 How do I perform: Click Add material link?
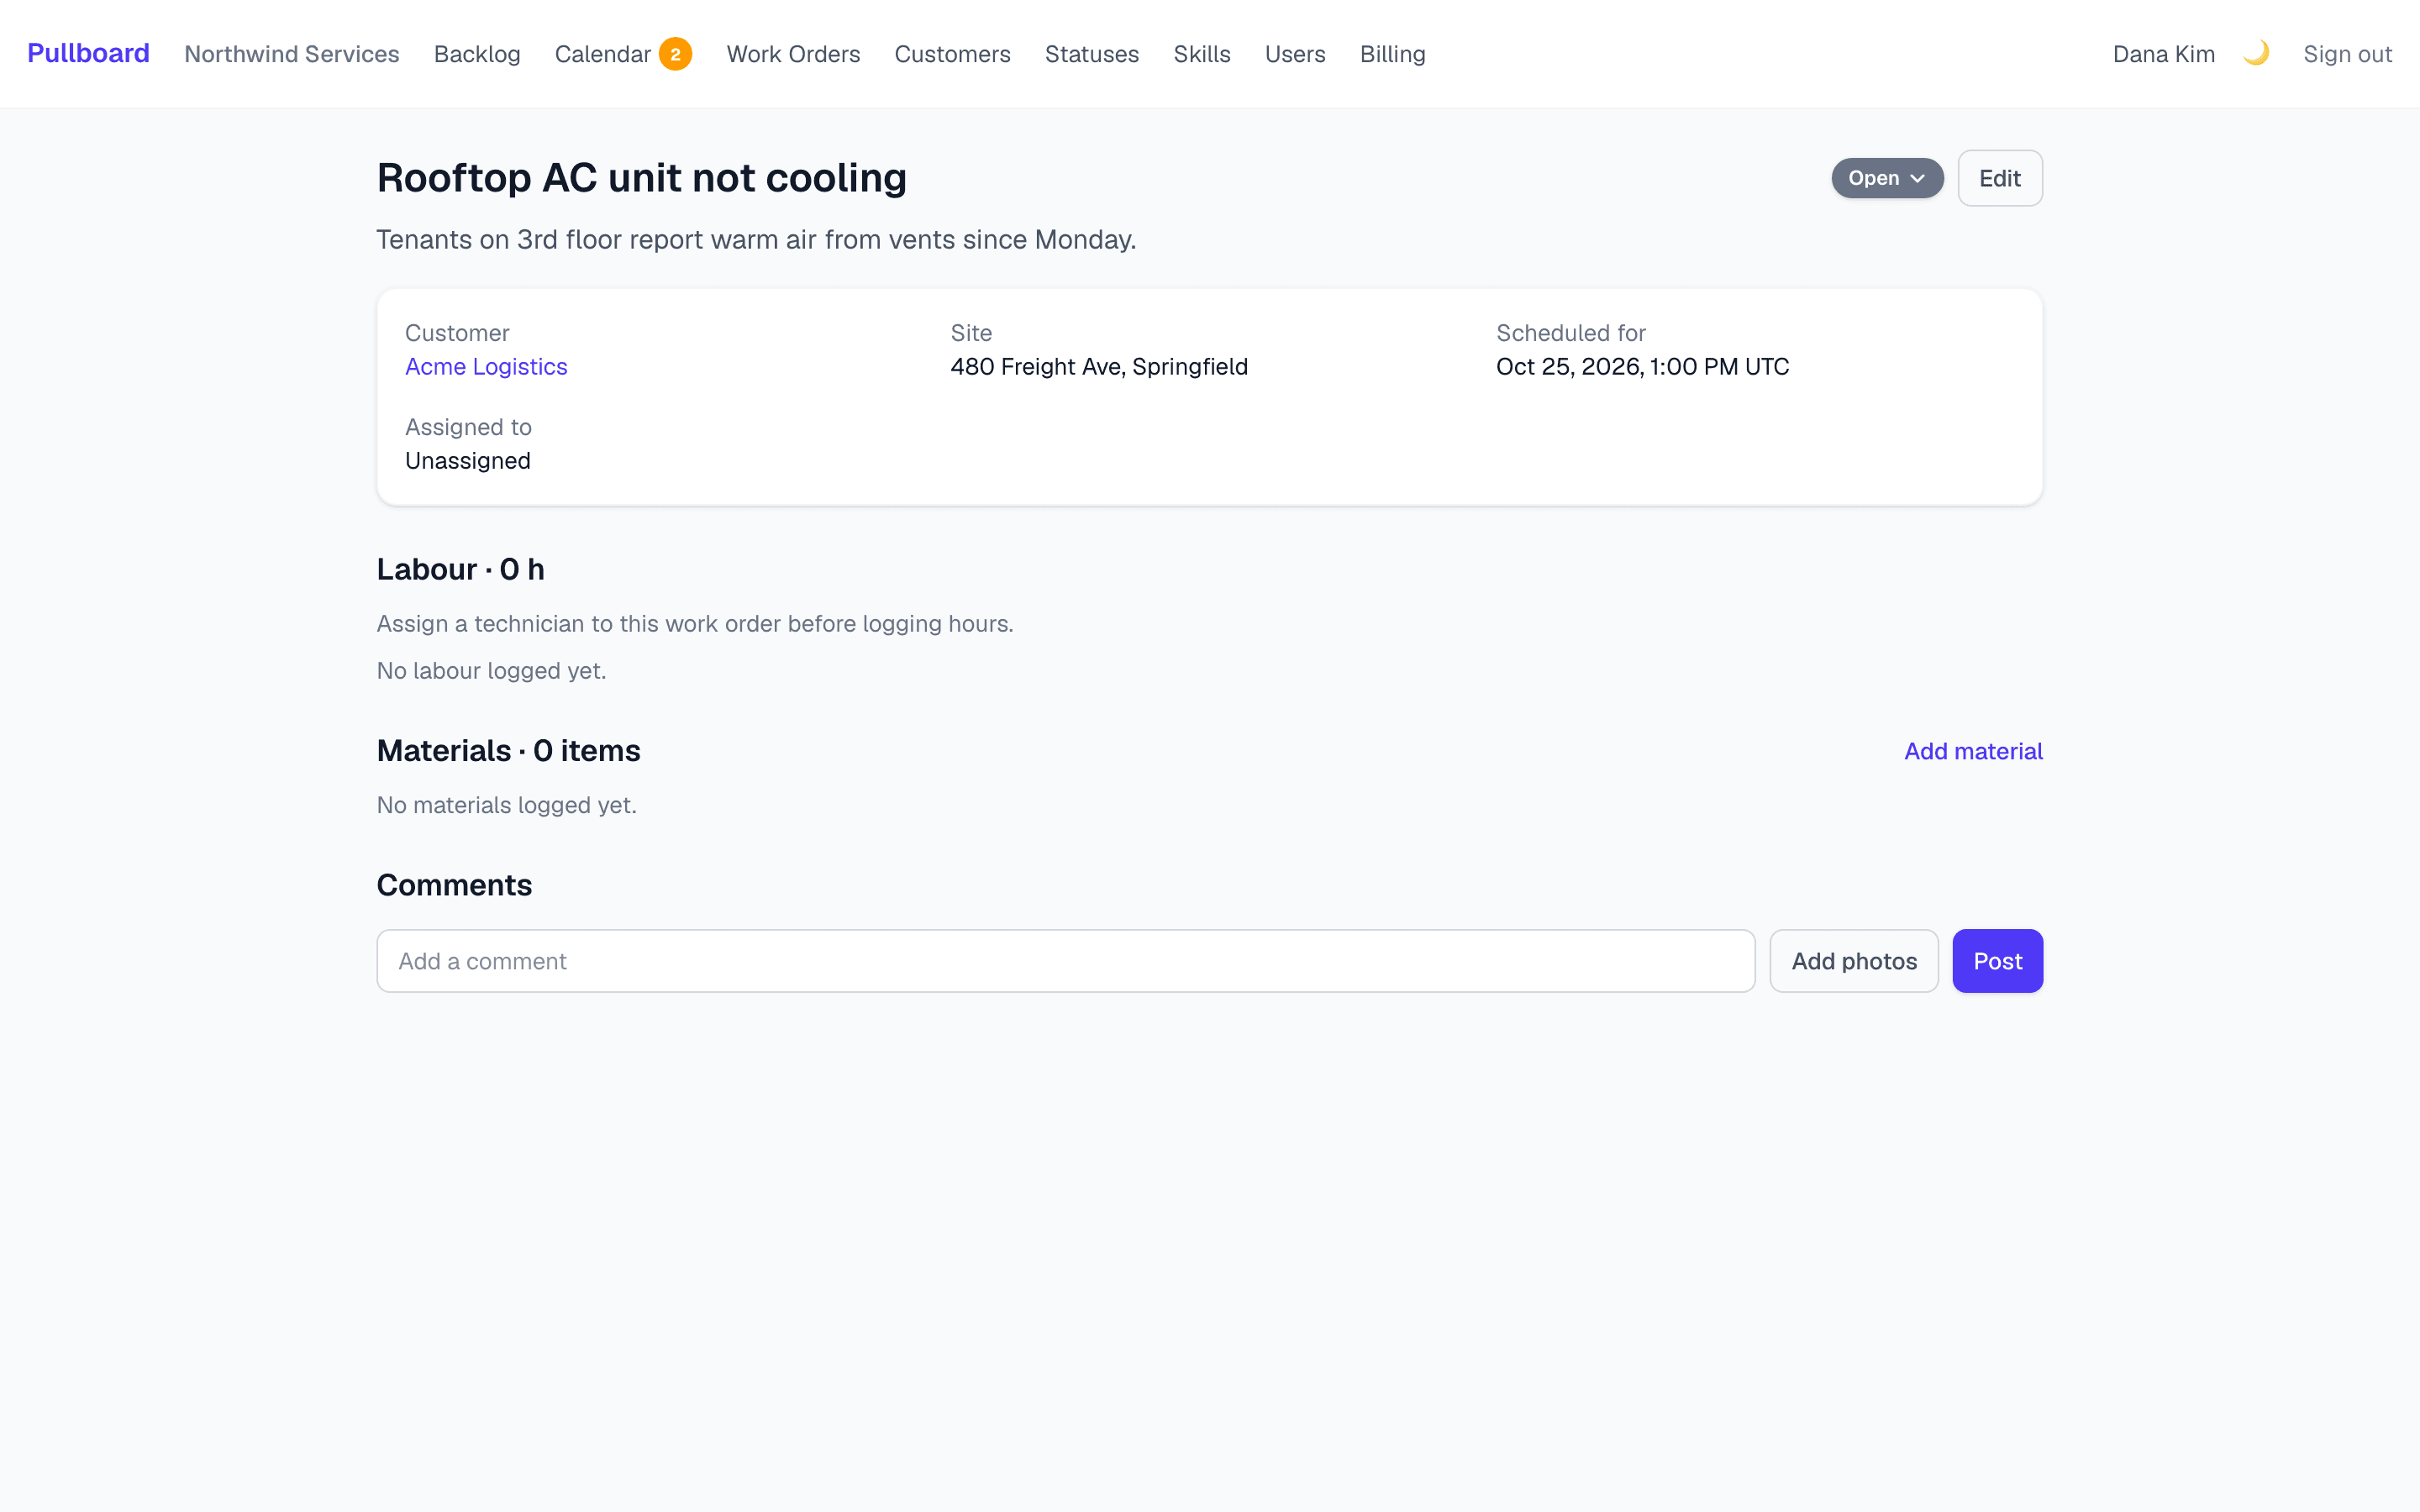point(1973,751)
